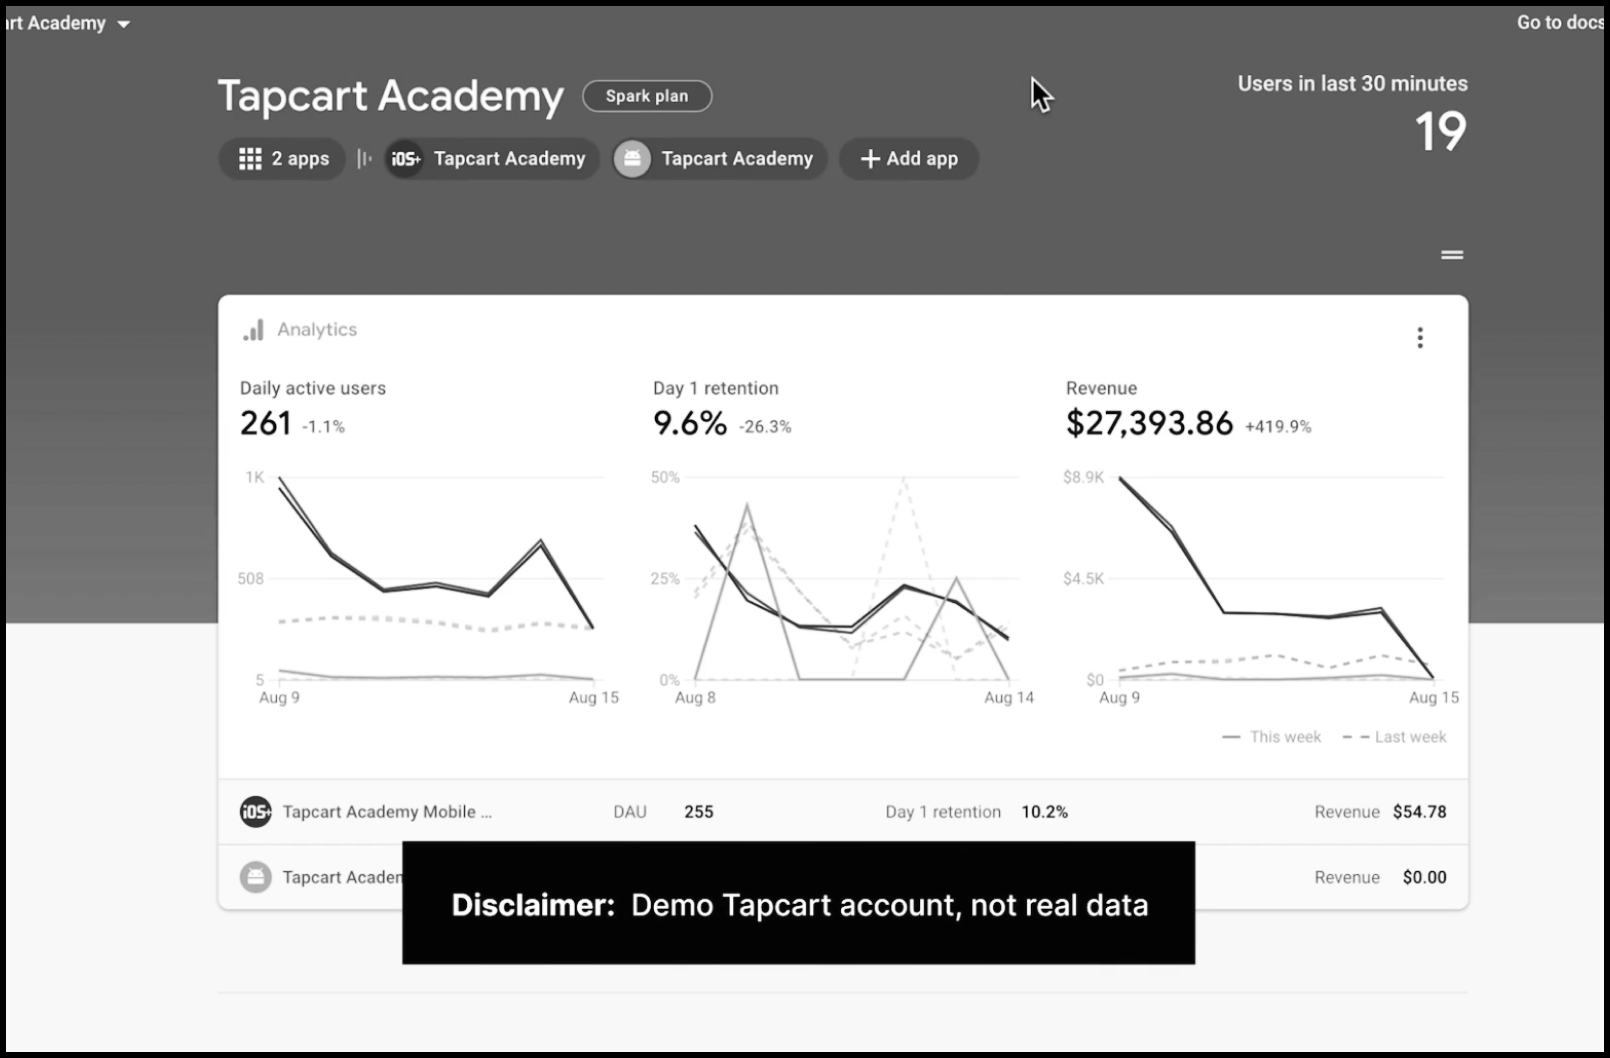Open the customize layout icon above the dashboard
The image size is (1610, 1058).
(x=1451, y=255)
